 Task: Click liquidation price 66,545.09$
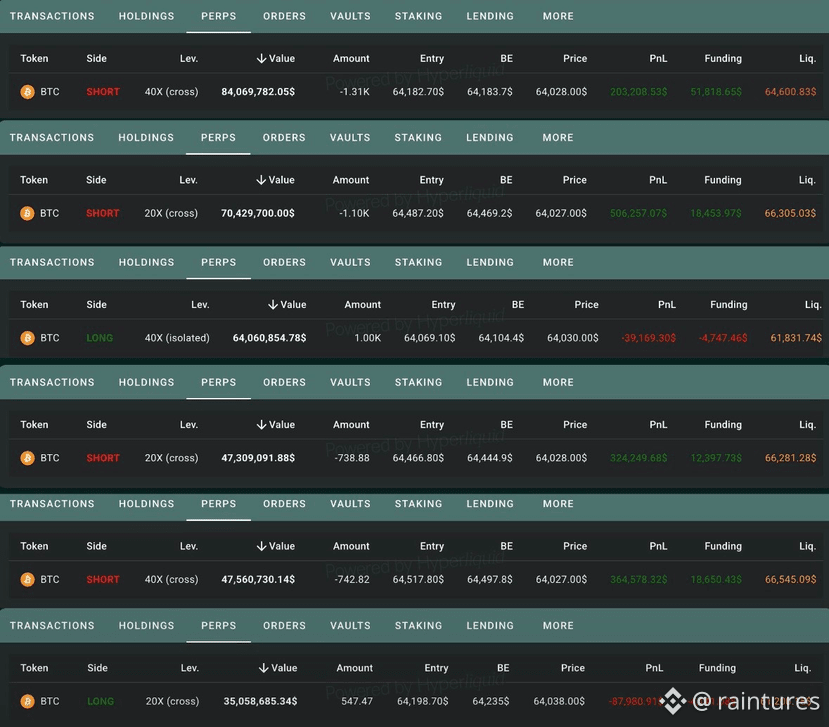pos(790,579)
